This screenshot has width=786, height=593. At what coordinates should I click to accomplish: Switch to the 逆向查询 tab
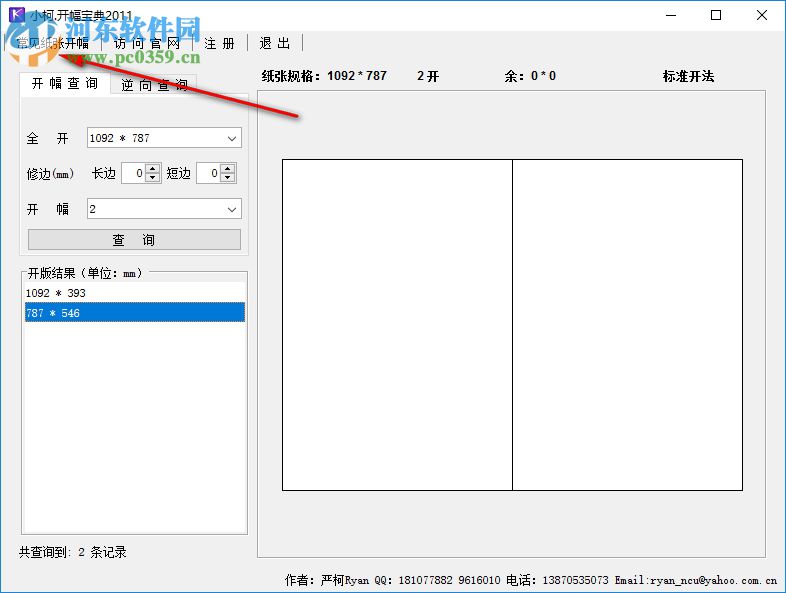pyautogui.click(x=154, y=85)
